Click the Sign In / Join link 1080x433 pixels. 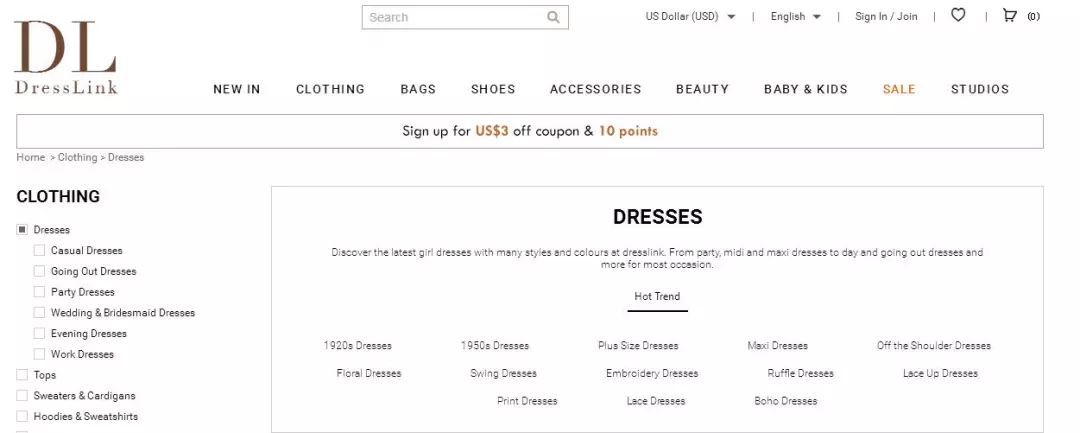tap(886, 16)
